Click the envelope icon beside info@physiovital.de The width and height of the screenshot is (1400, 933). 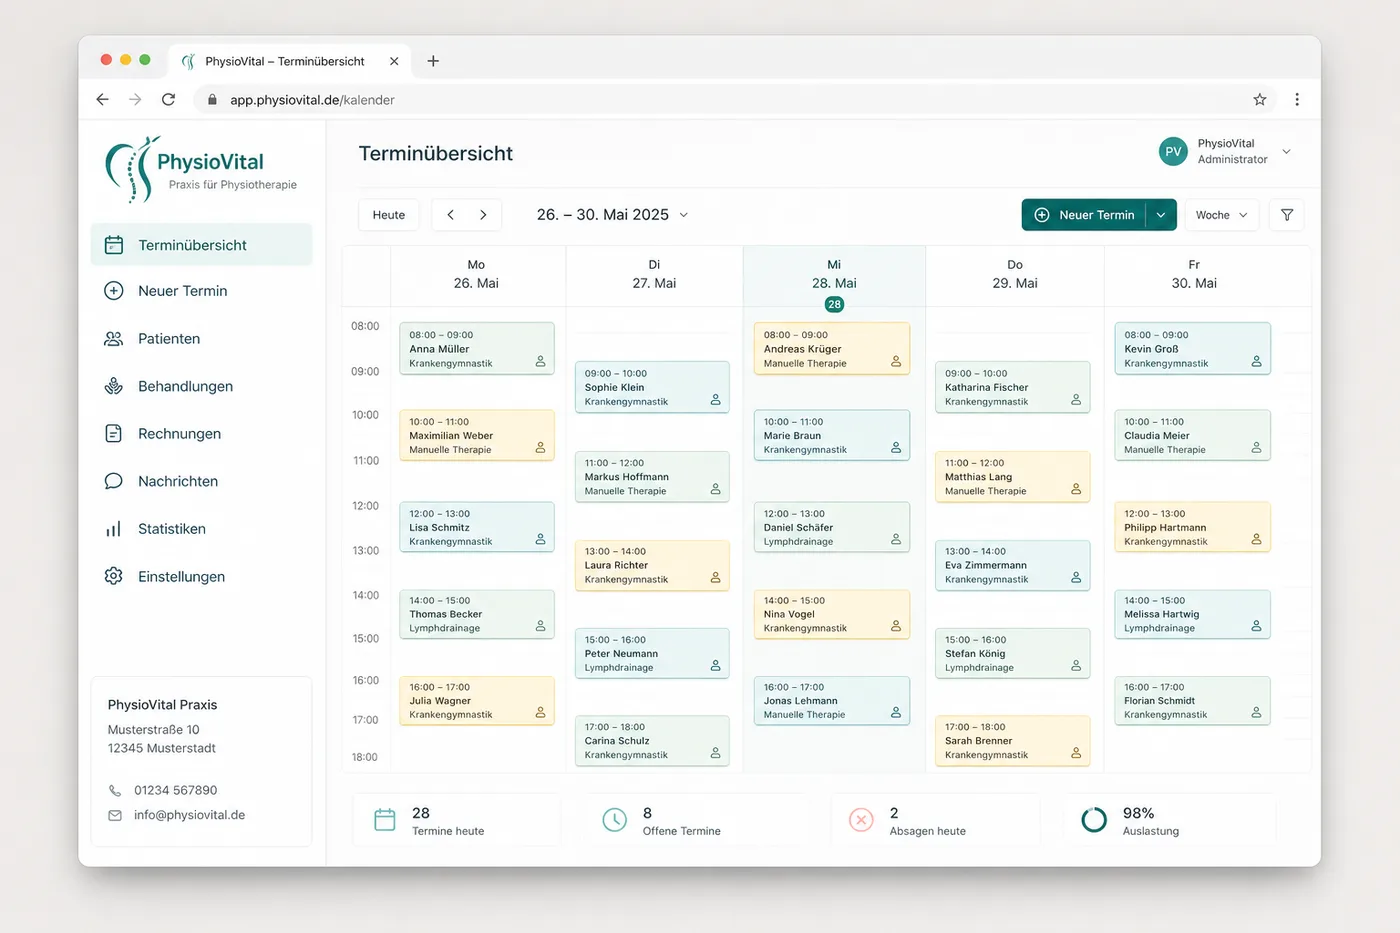coord(115,815)
